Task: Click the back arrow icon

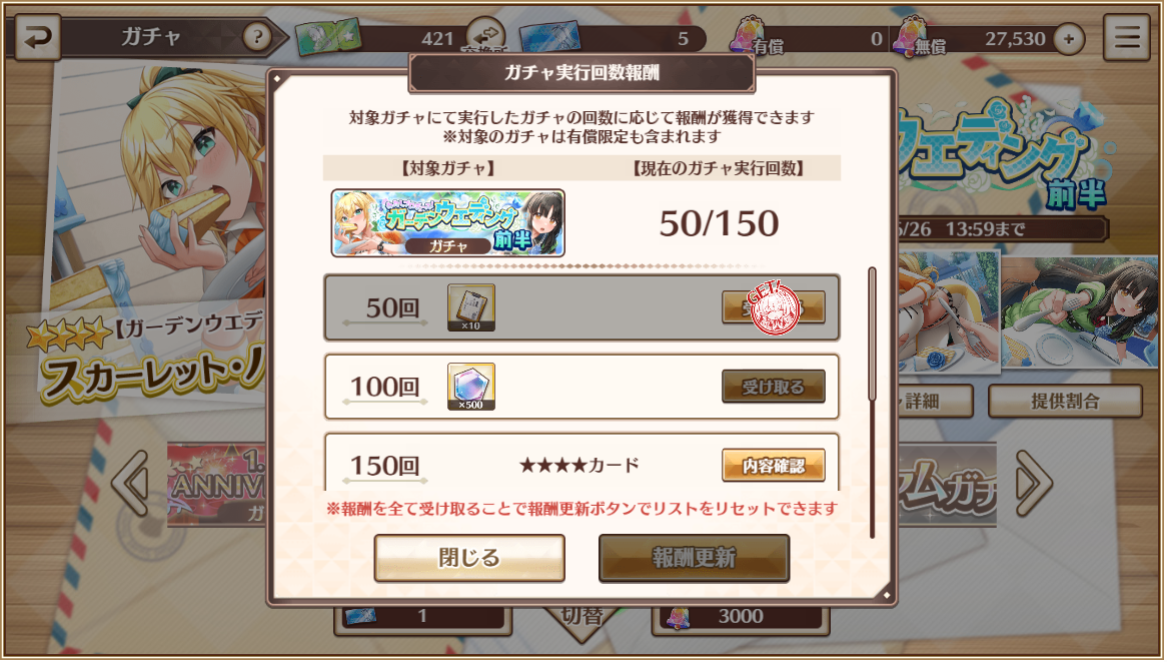Action: click(x=36, y=37)
